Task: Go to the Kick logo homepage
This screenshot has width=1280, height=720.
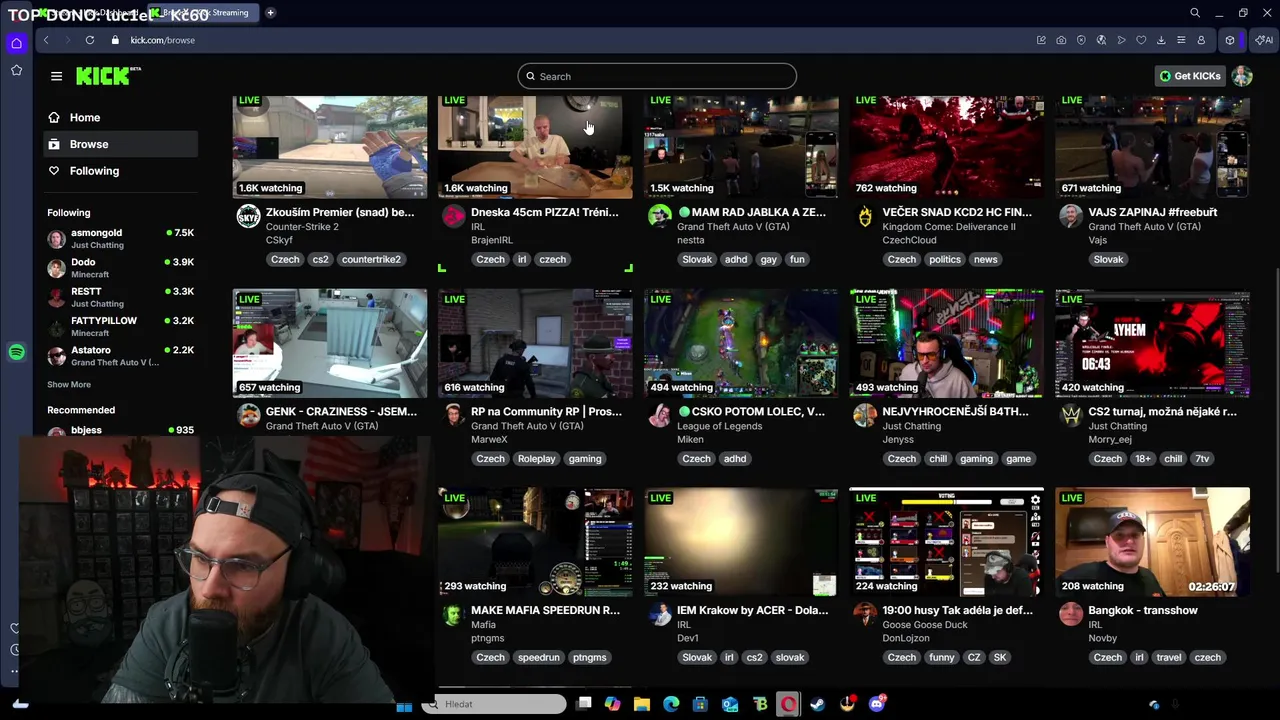Action: pos(108,76)
